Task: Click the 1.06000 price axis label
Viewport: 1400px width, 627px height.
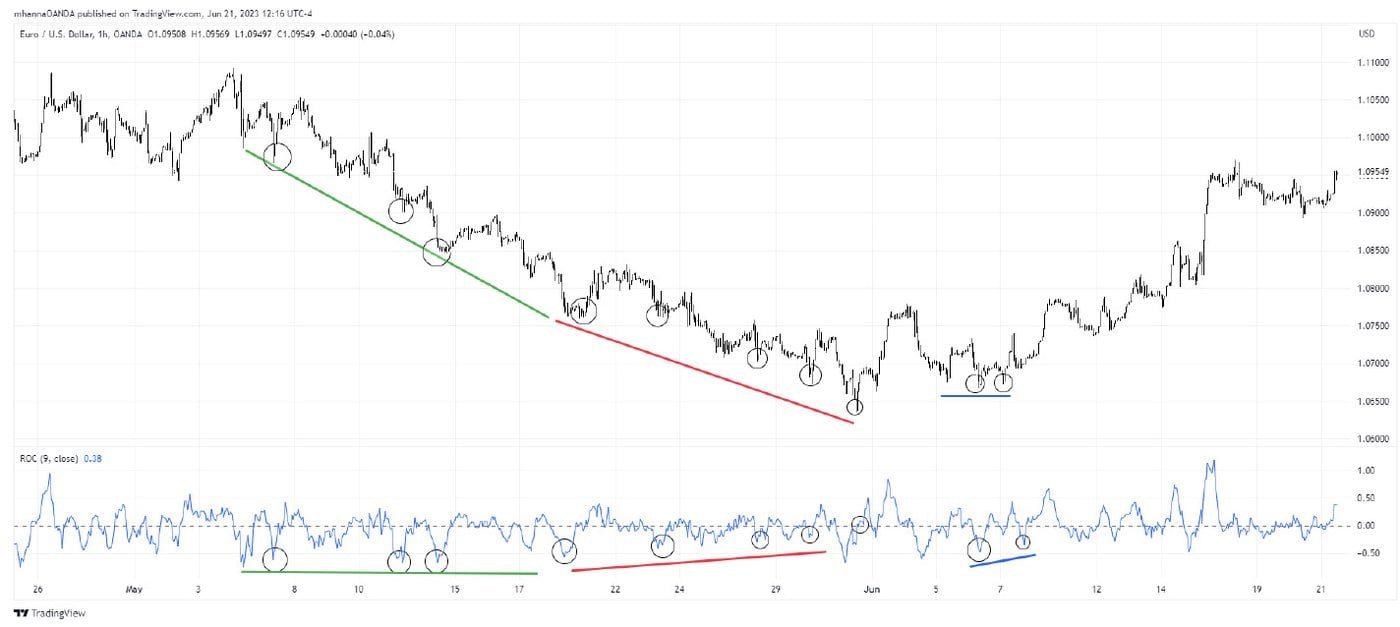Action: coord(1371,439)
